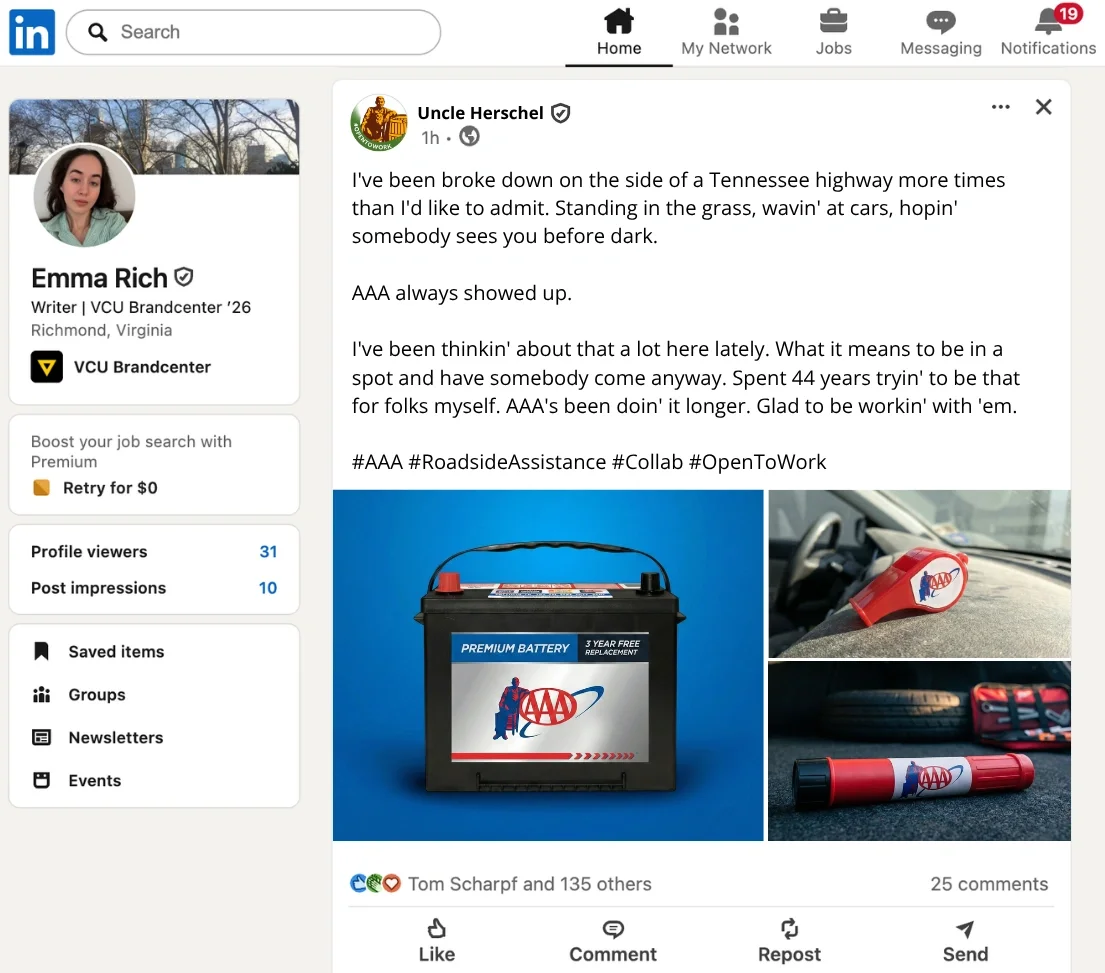This screenshot has width=1105, height=973.
Task: Open Emma Rich's profile photo
Action: coord(84,195)
